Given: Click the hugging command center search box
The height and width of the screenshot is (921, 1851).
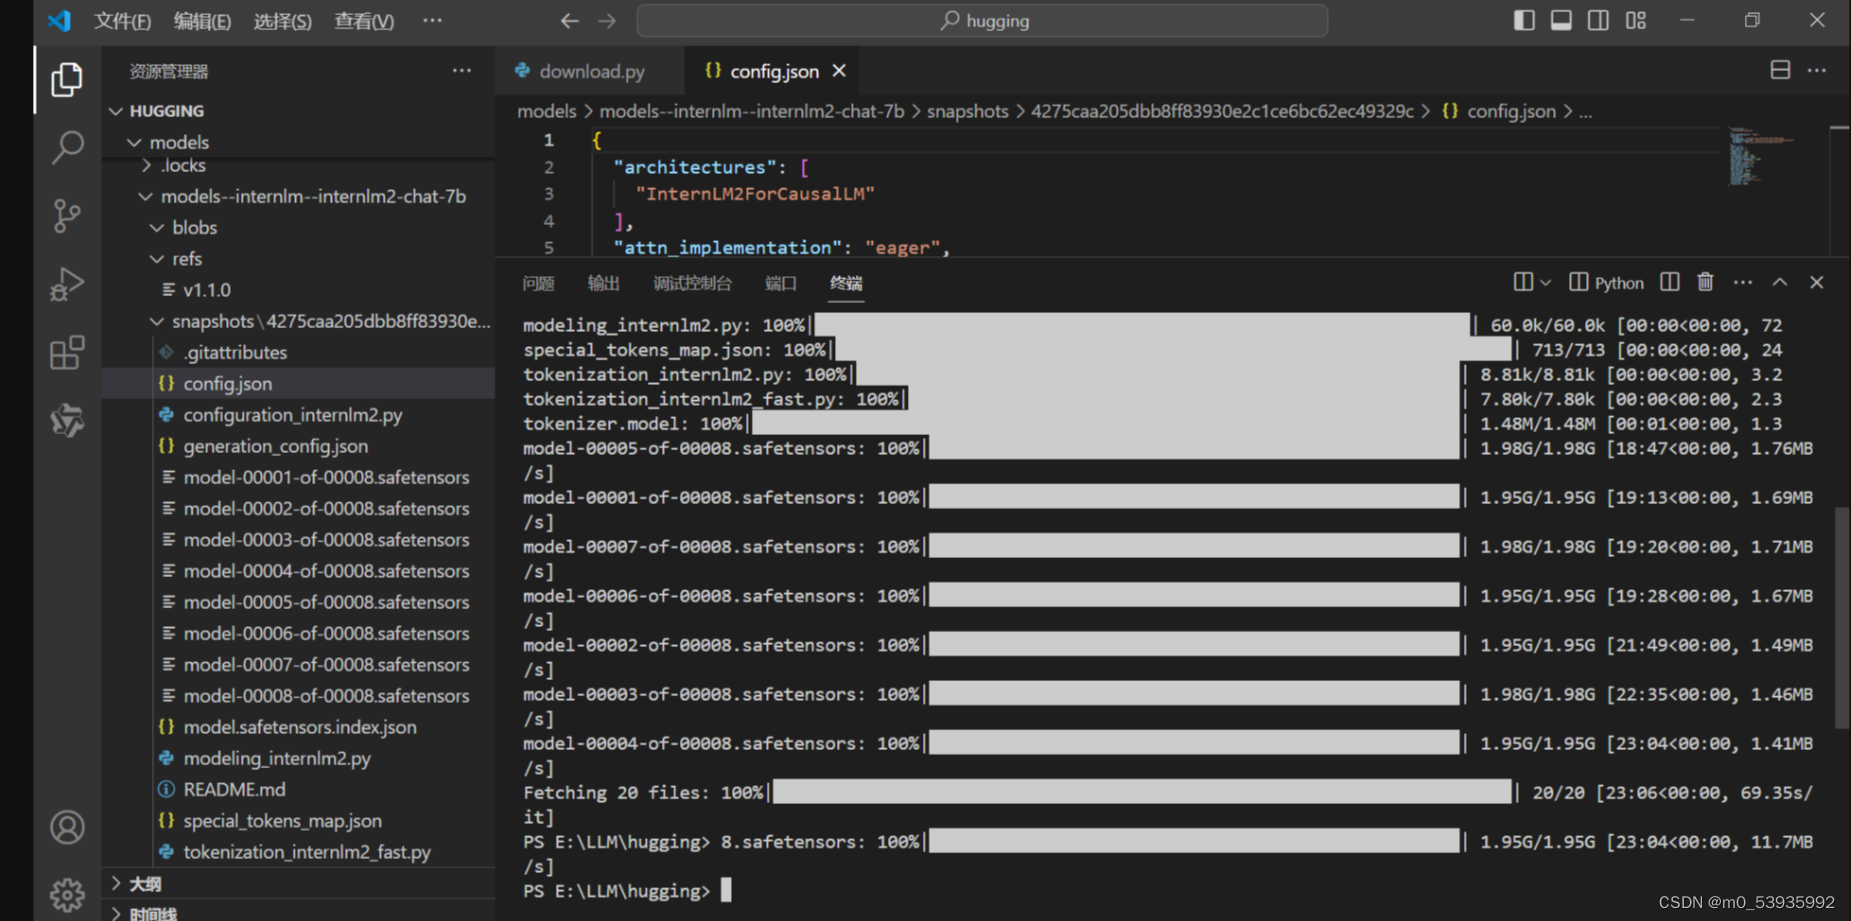Looking at the screenshot, I should coord(982,20).
